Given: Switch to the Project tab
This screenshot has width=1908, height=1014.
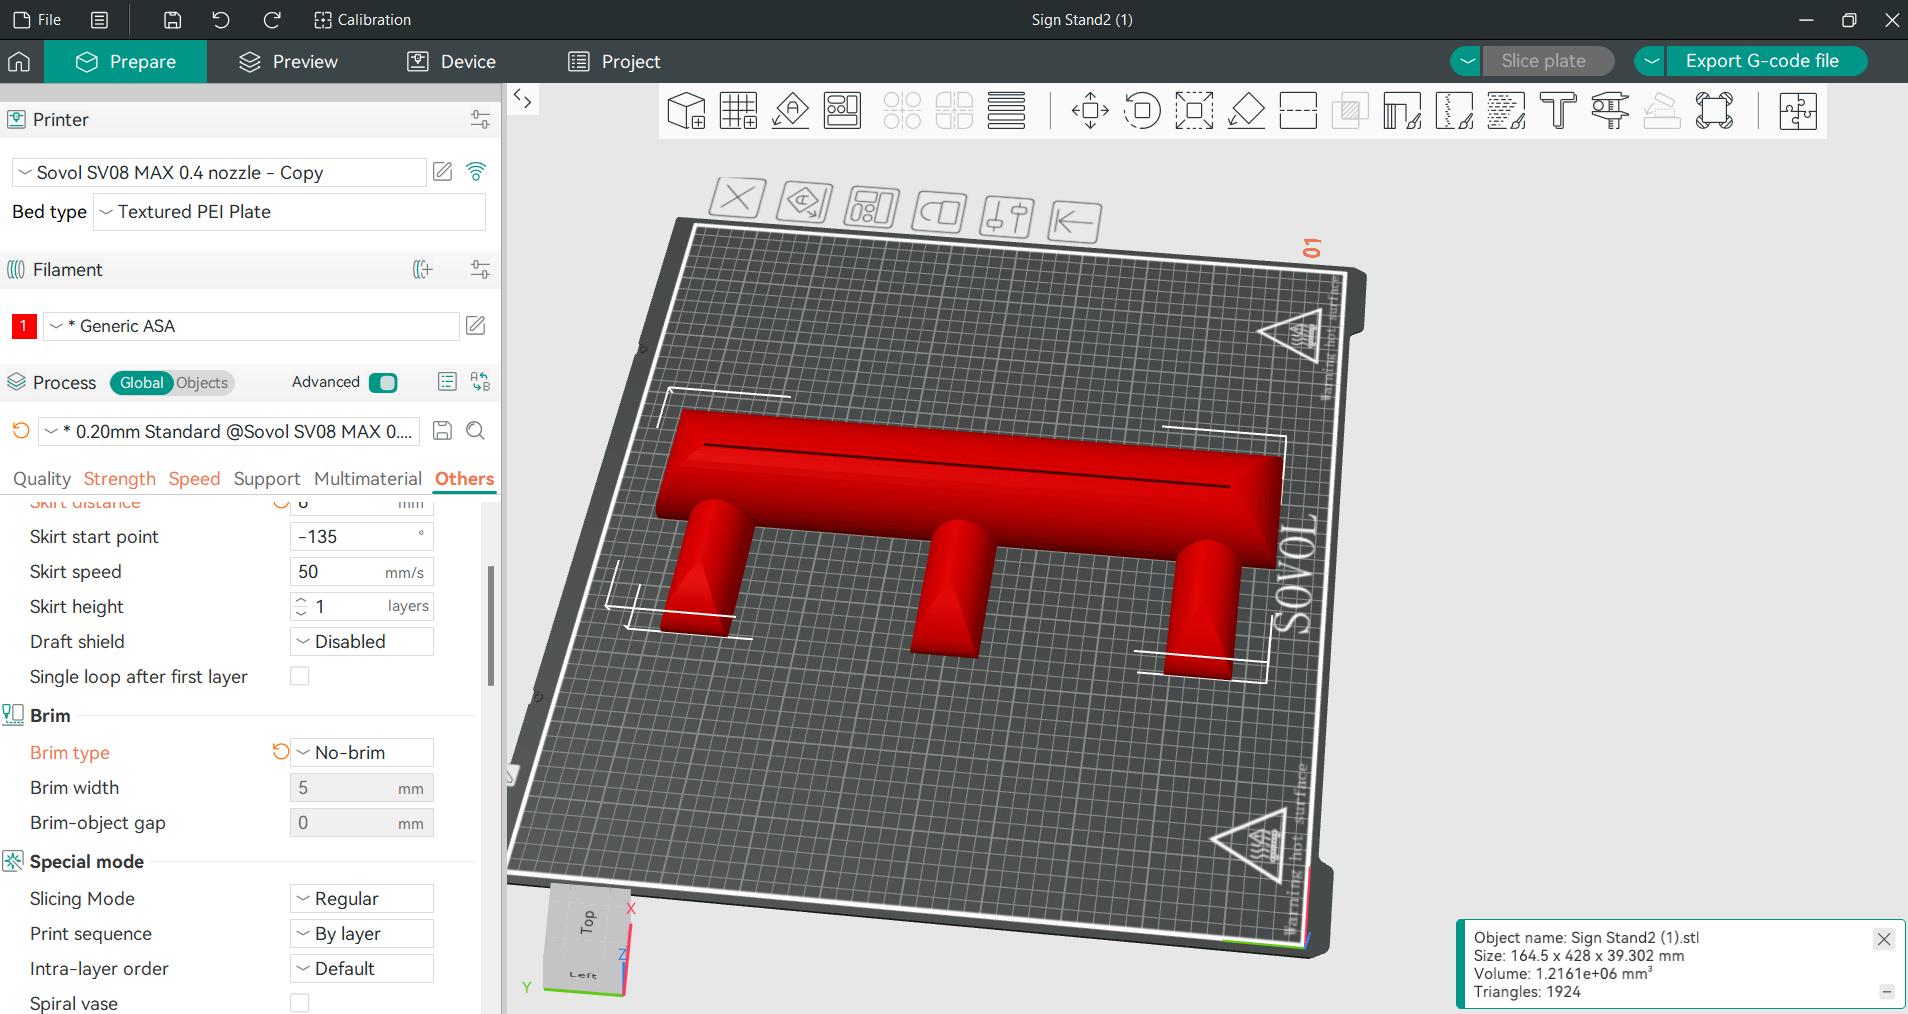Looking at the screenshot, I should pyautogui.click(x=615, y=62).
